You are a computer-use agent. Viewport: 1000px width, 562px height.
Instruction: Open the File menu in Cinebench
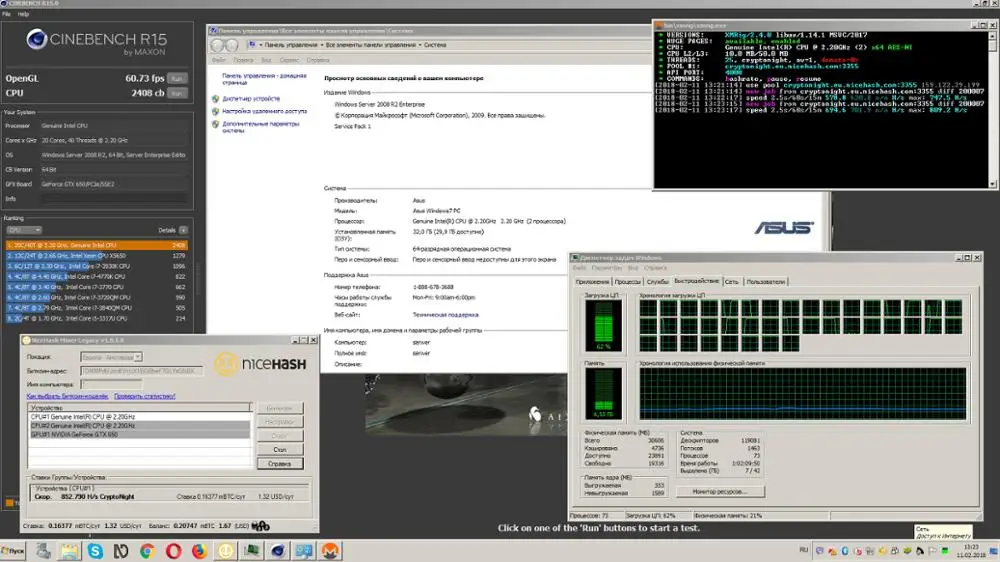point(7,15)
